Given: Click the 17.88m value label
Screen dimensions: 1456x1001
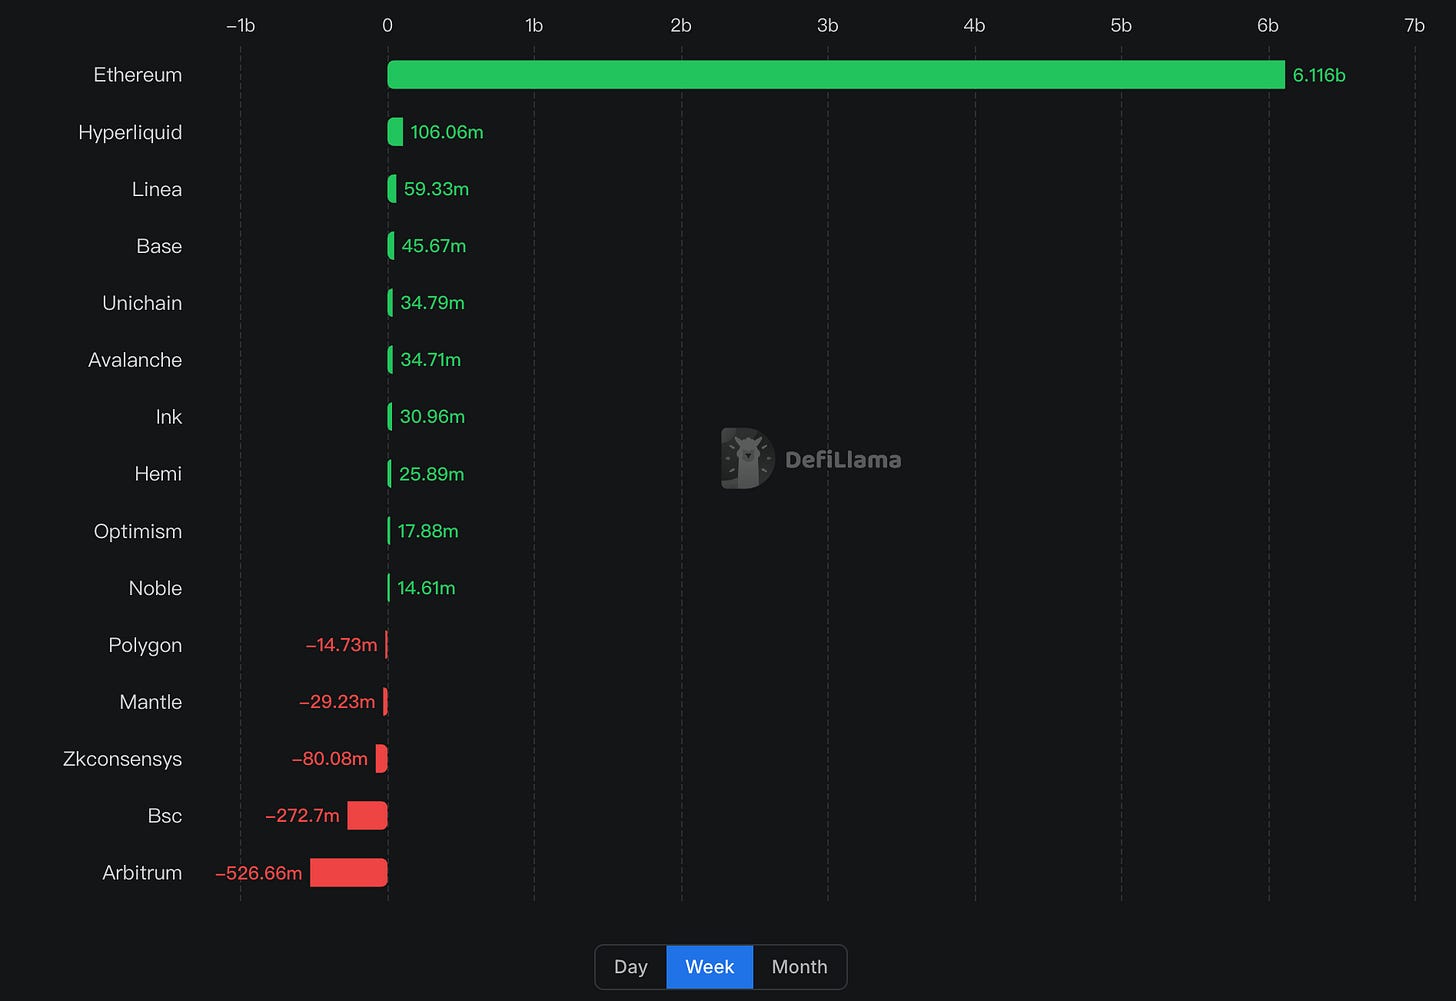Looking at the screenshot, I should [428, 531].
